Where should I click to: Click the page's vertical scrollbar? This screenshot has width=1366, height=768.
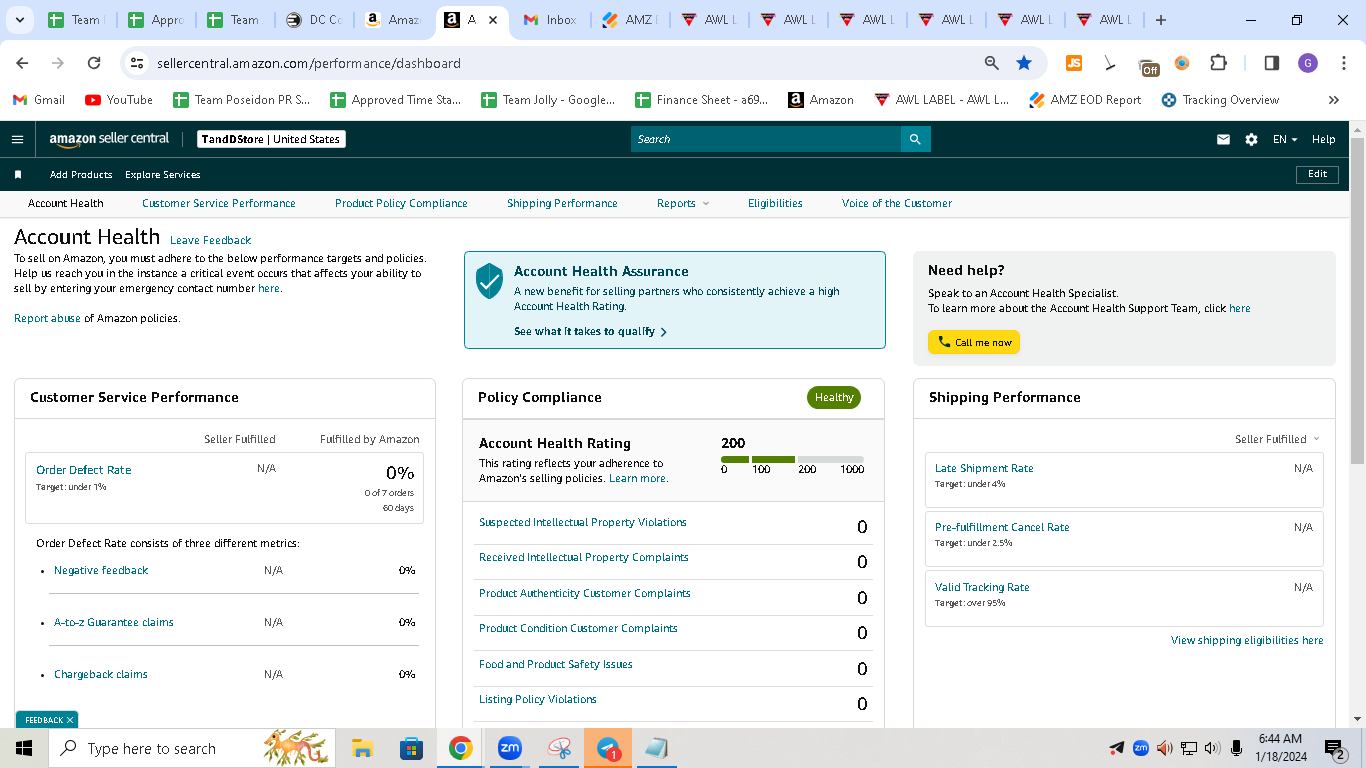[x=1357, y=300]
